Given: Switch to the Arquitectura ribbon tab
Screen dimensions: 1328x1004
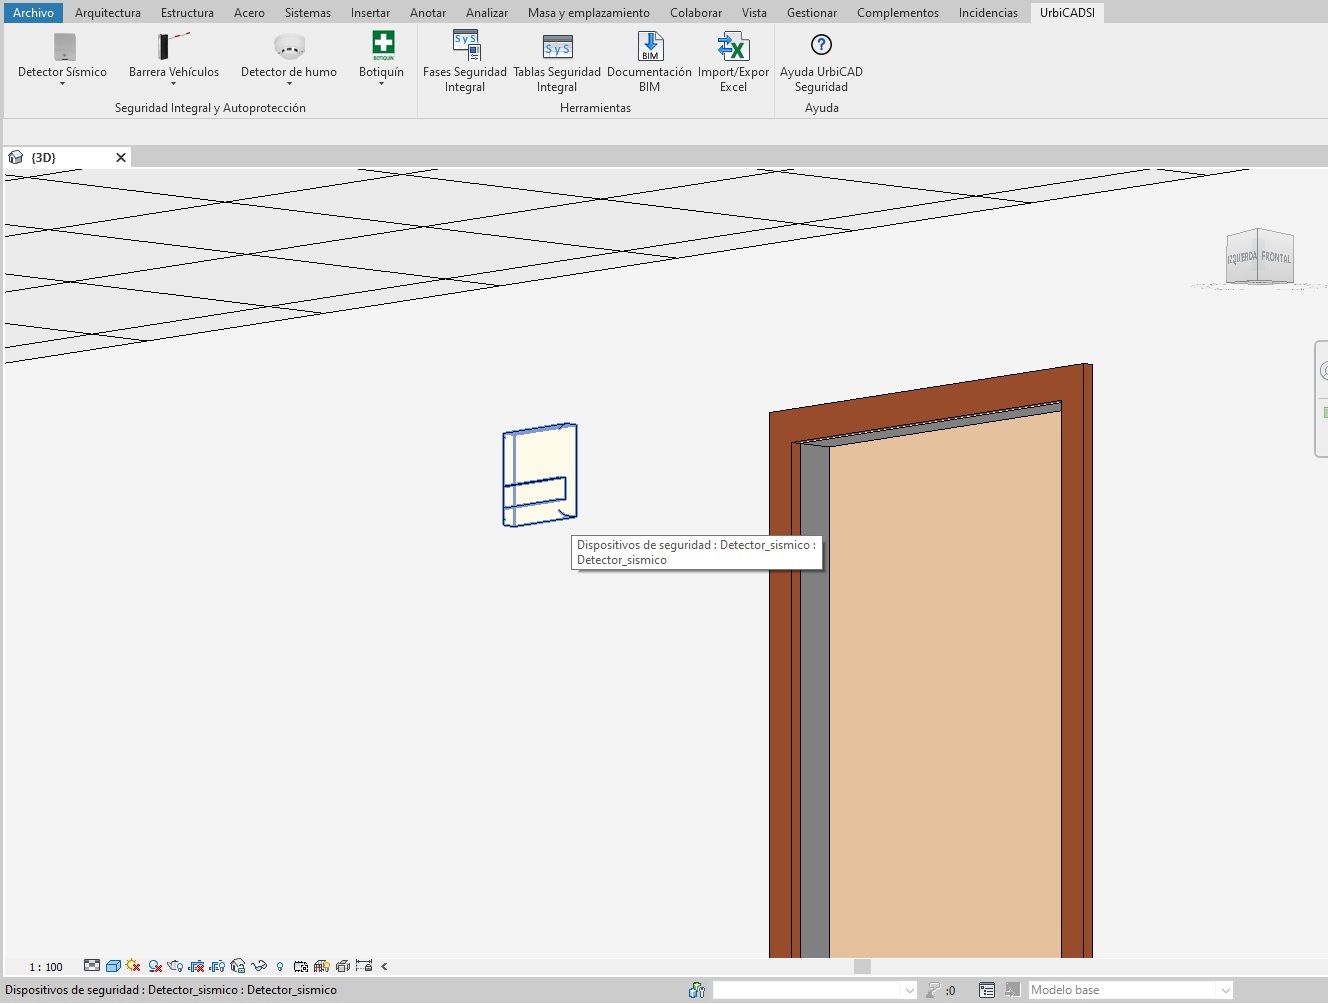Looking at the screenshot, I should click(x=108, y=13).
